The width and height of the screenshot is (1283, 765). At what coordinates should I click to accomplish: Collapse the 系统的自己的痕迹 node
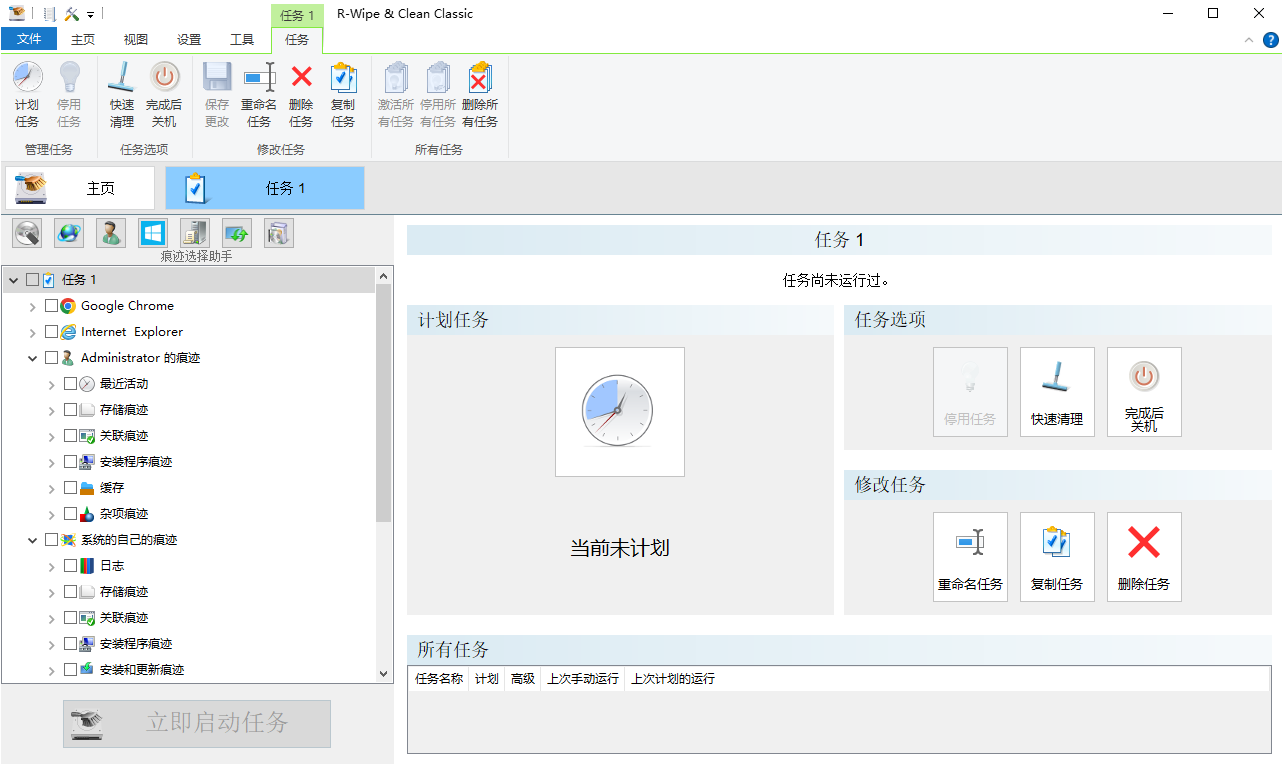(x=33, y=540)
